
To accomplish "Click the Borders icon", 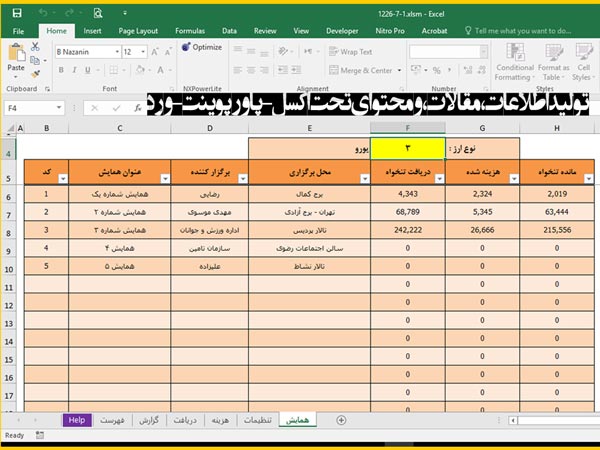I will 114,70.
